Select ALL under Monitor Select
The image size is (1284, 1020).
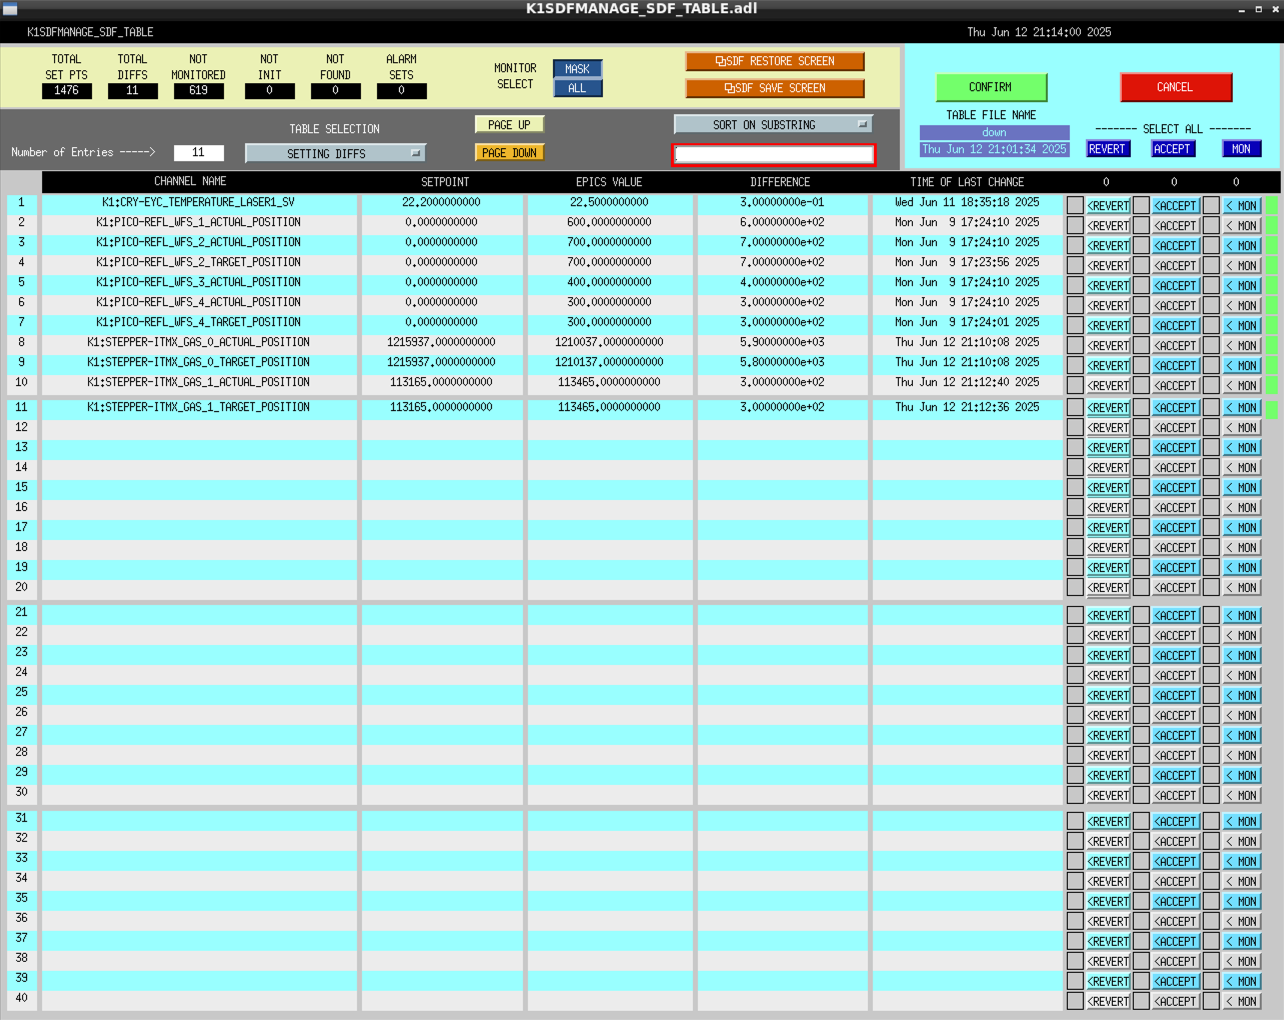tap(577, 88)
